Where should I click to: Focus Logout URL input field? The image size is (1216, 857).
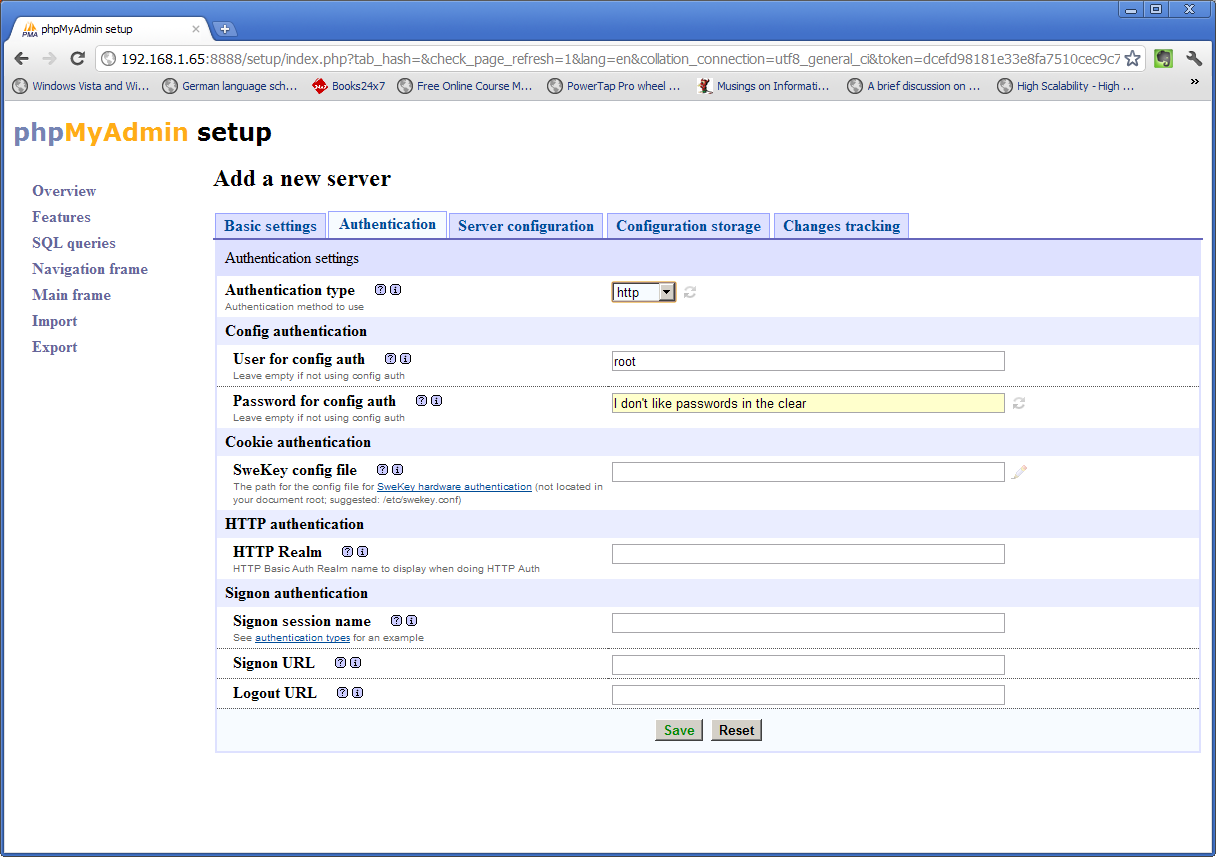808,695
